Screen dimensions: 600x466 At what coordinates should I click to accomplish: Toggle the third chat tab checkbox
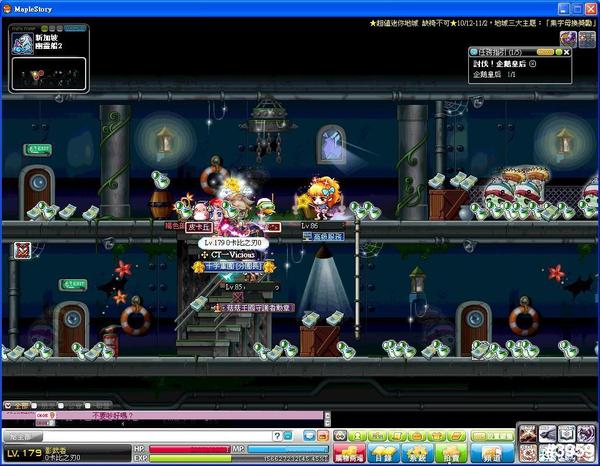[60, 406]
